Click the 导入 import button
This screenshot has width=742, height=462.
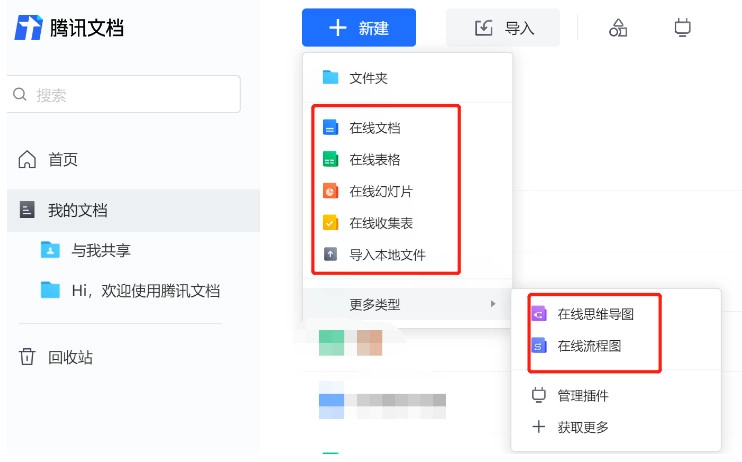(503, 28)
